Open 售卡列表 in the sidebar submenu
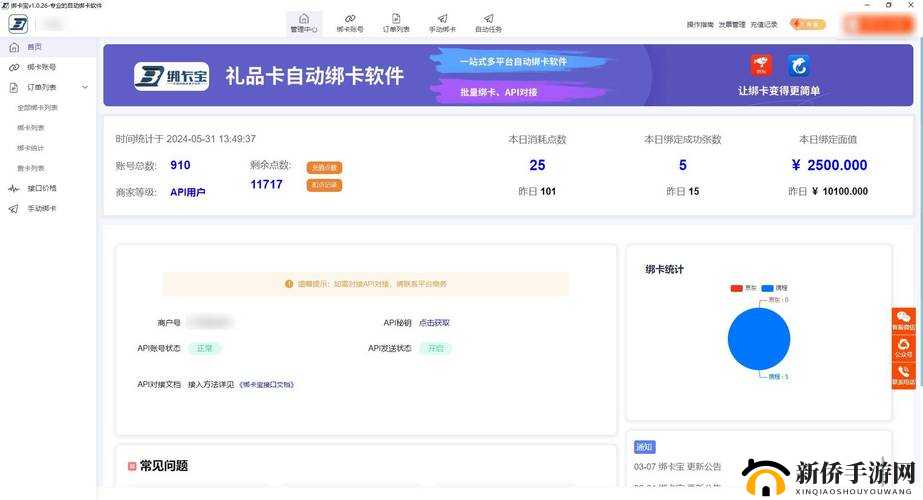 [31, 168]
